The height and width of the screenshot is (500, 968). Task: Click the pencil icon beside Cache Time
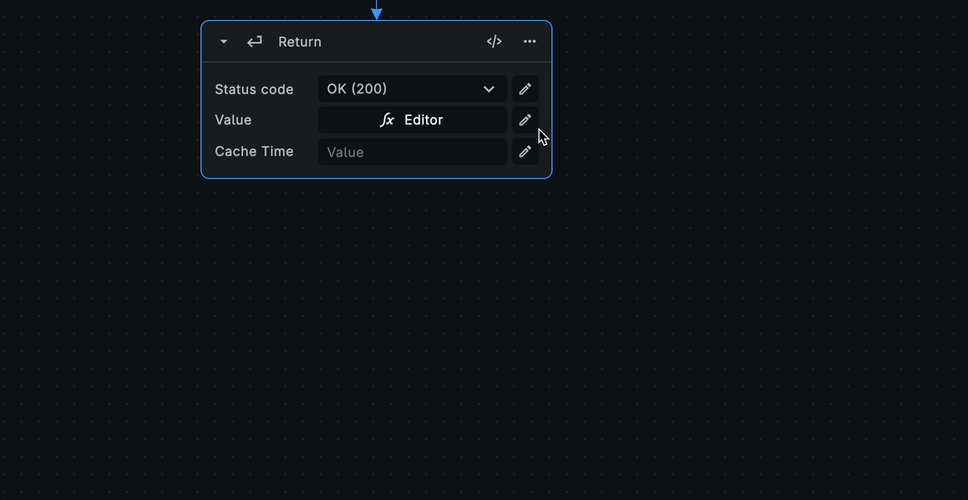[525, 152]
